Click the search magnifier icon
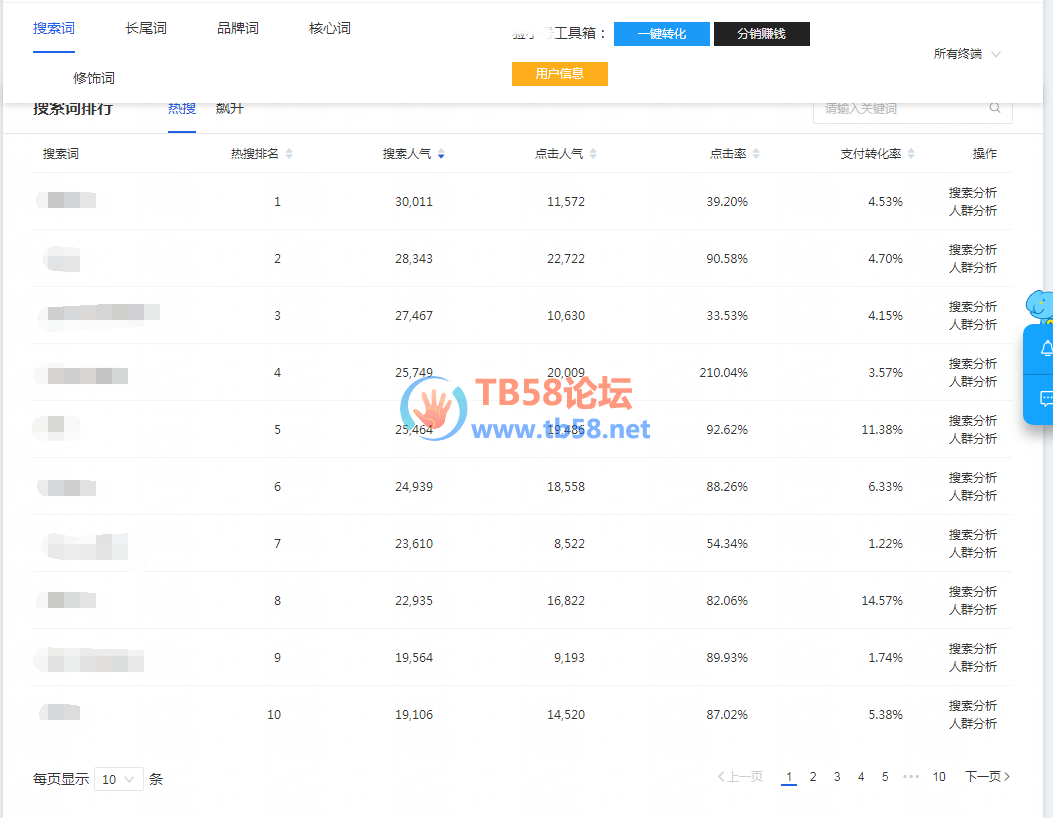Viewport: 1053px width, 818px height. tap(995, 109)
